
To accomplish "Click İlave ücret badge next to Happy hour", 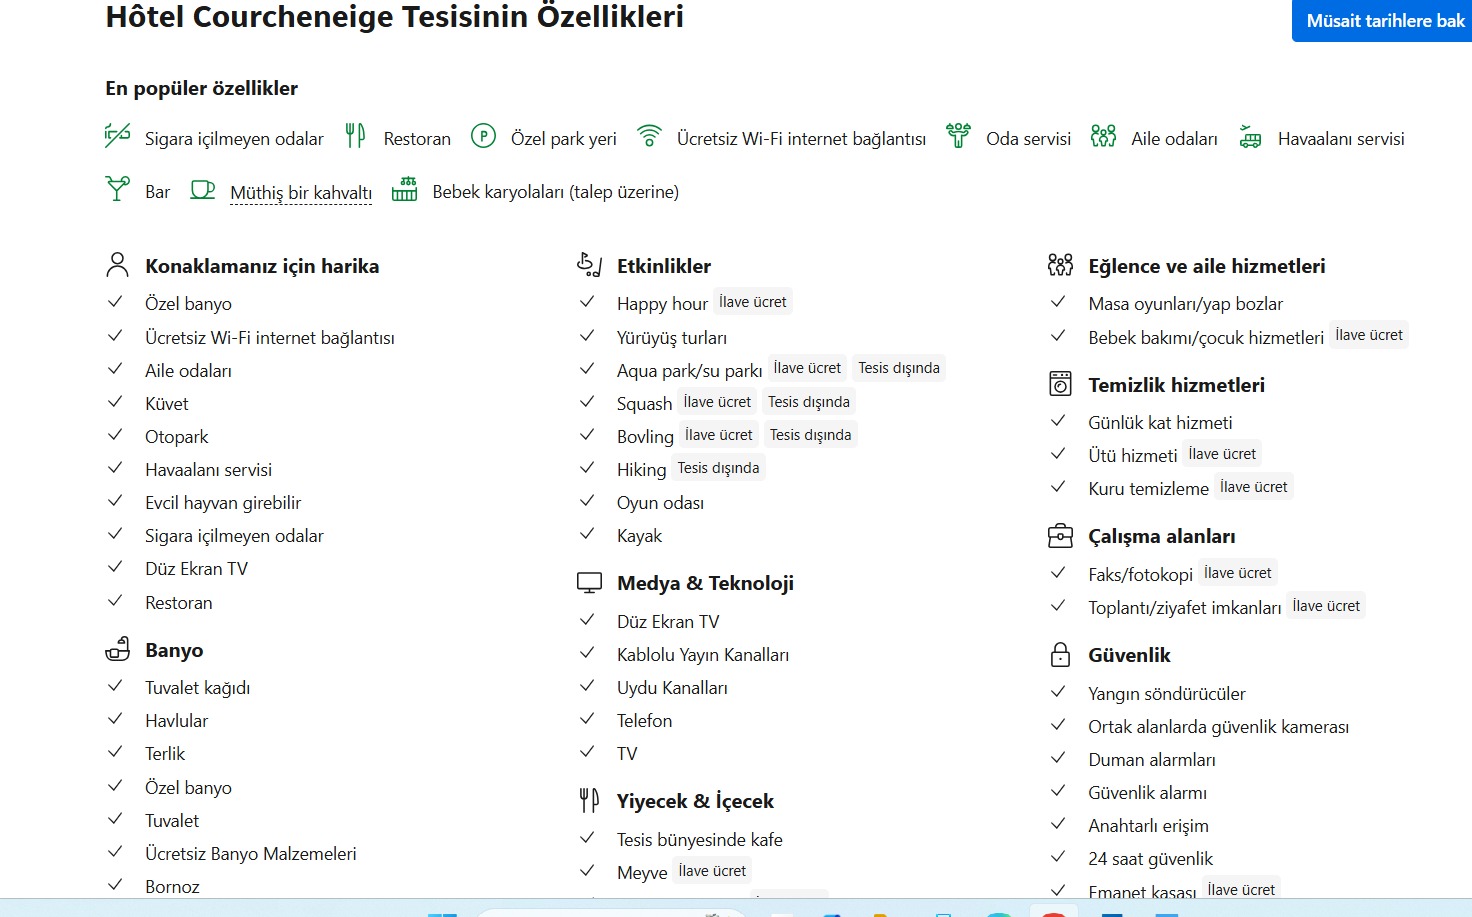I will 753,301.
